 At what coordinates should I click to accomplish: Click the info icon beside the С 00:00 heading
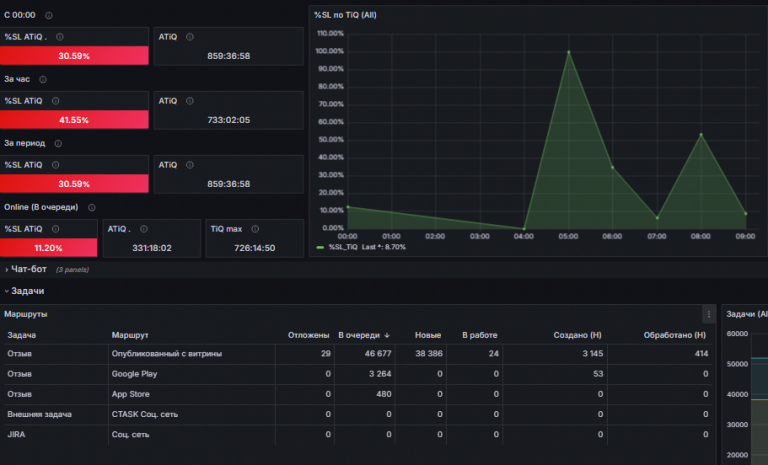coord(48,16)
